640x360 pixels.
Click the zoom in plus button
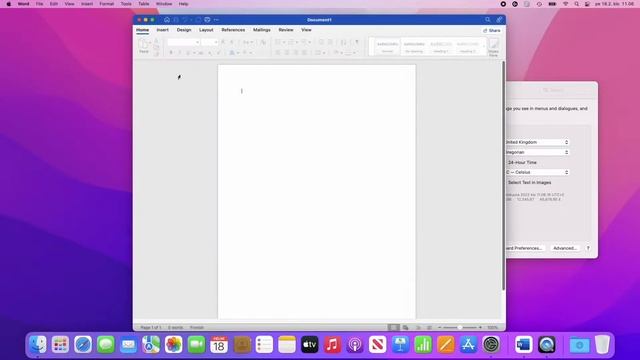pyautogui.click(x=480, y=327)
